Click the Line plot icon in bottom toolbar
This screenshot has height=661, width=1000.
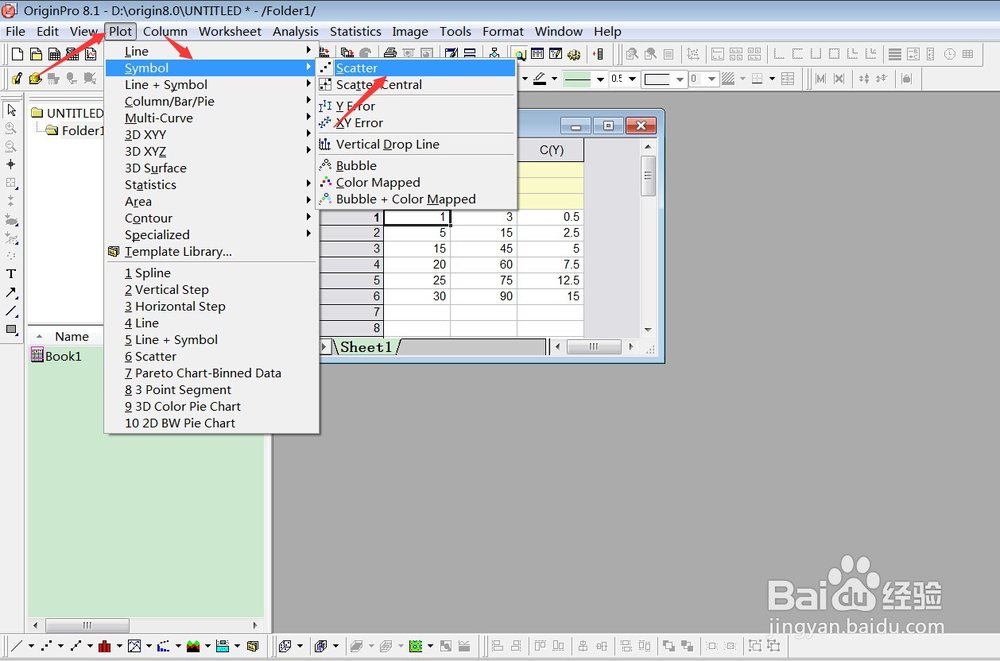[17, 646]
